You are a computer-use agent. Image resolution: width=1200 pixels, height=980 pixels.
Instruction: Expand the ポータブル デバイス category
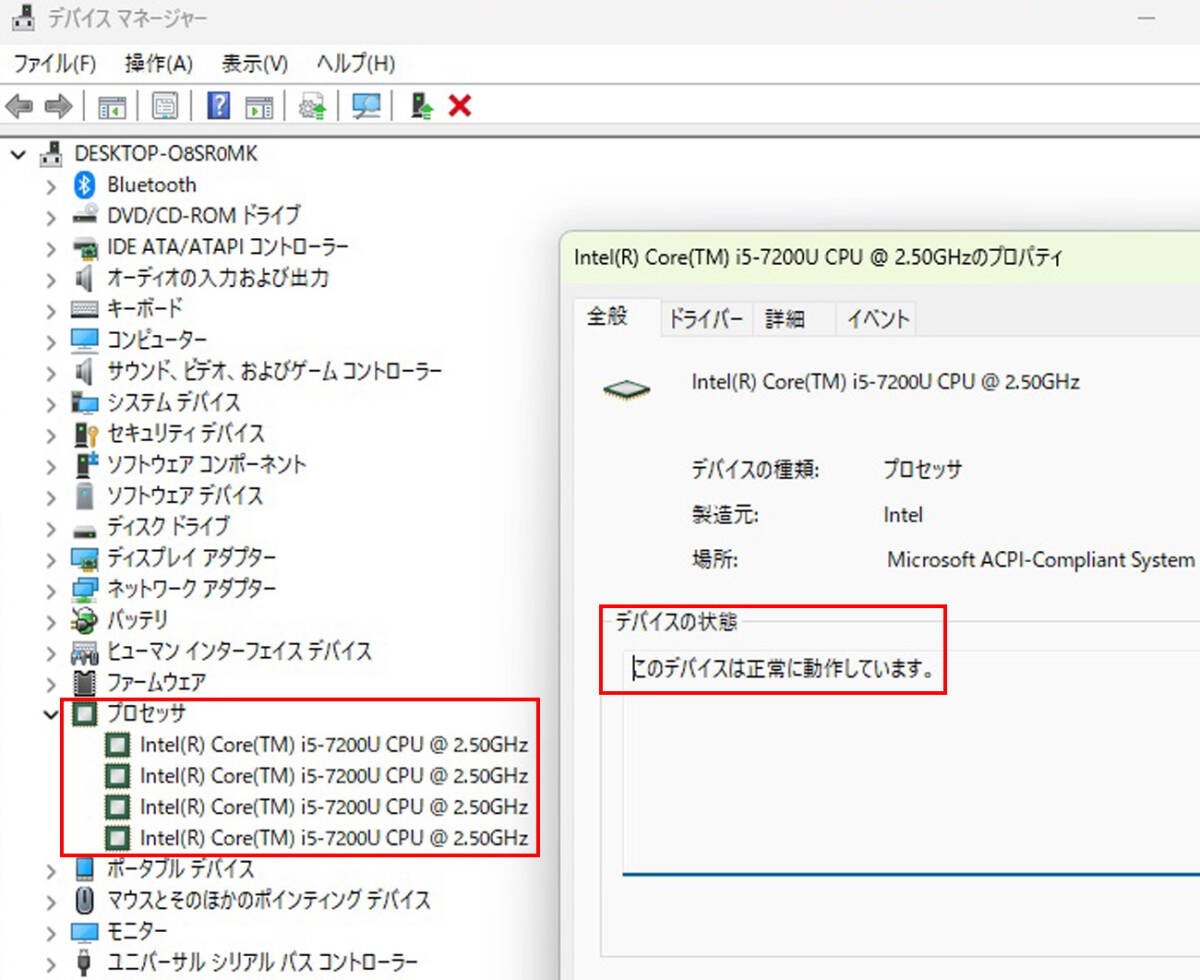[51, 869]
